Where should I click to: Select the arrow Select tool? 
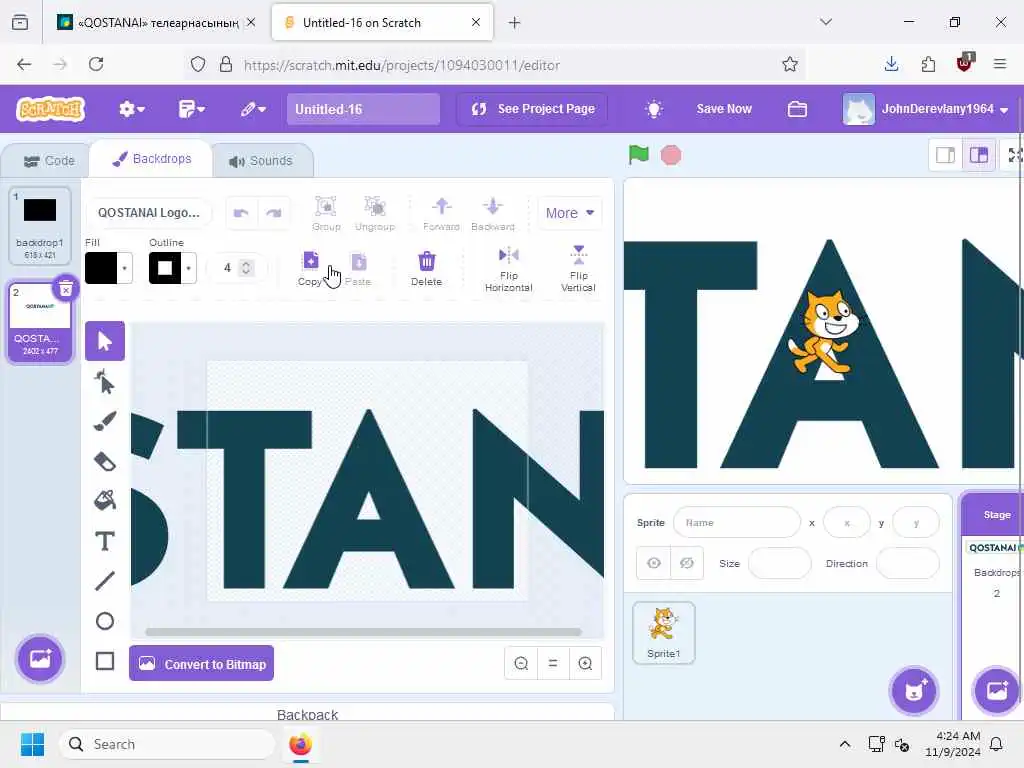(104, 341)
